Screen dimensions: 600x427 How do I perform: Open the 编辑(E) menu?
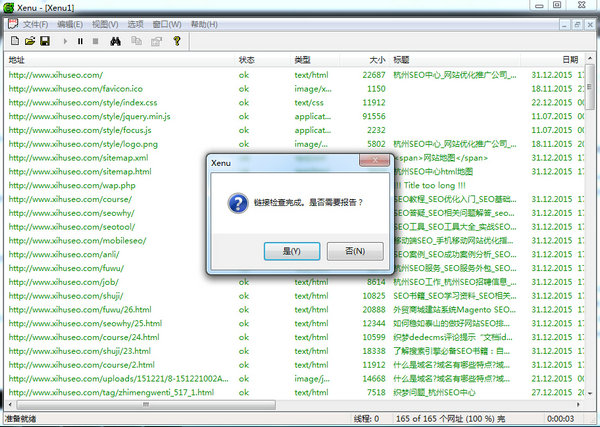70,24
